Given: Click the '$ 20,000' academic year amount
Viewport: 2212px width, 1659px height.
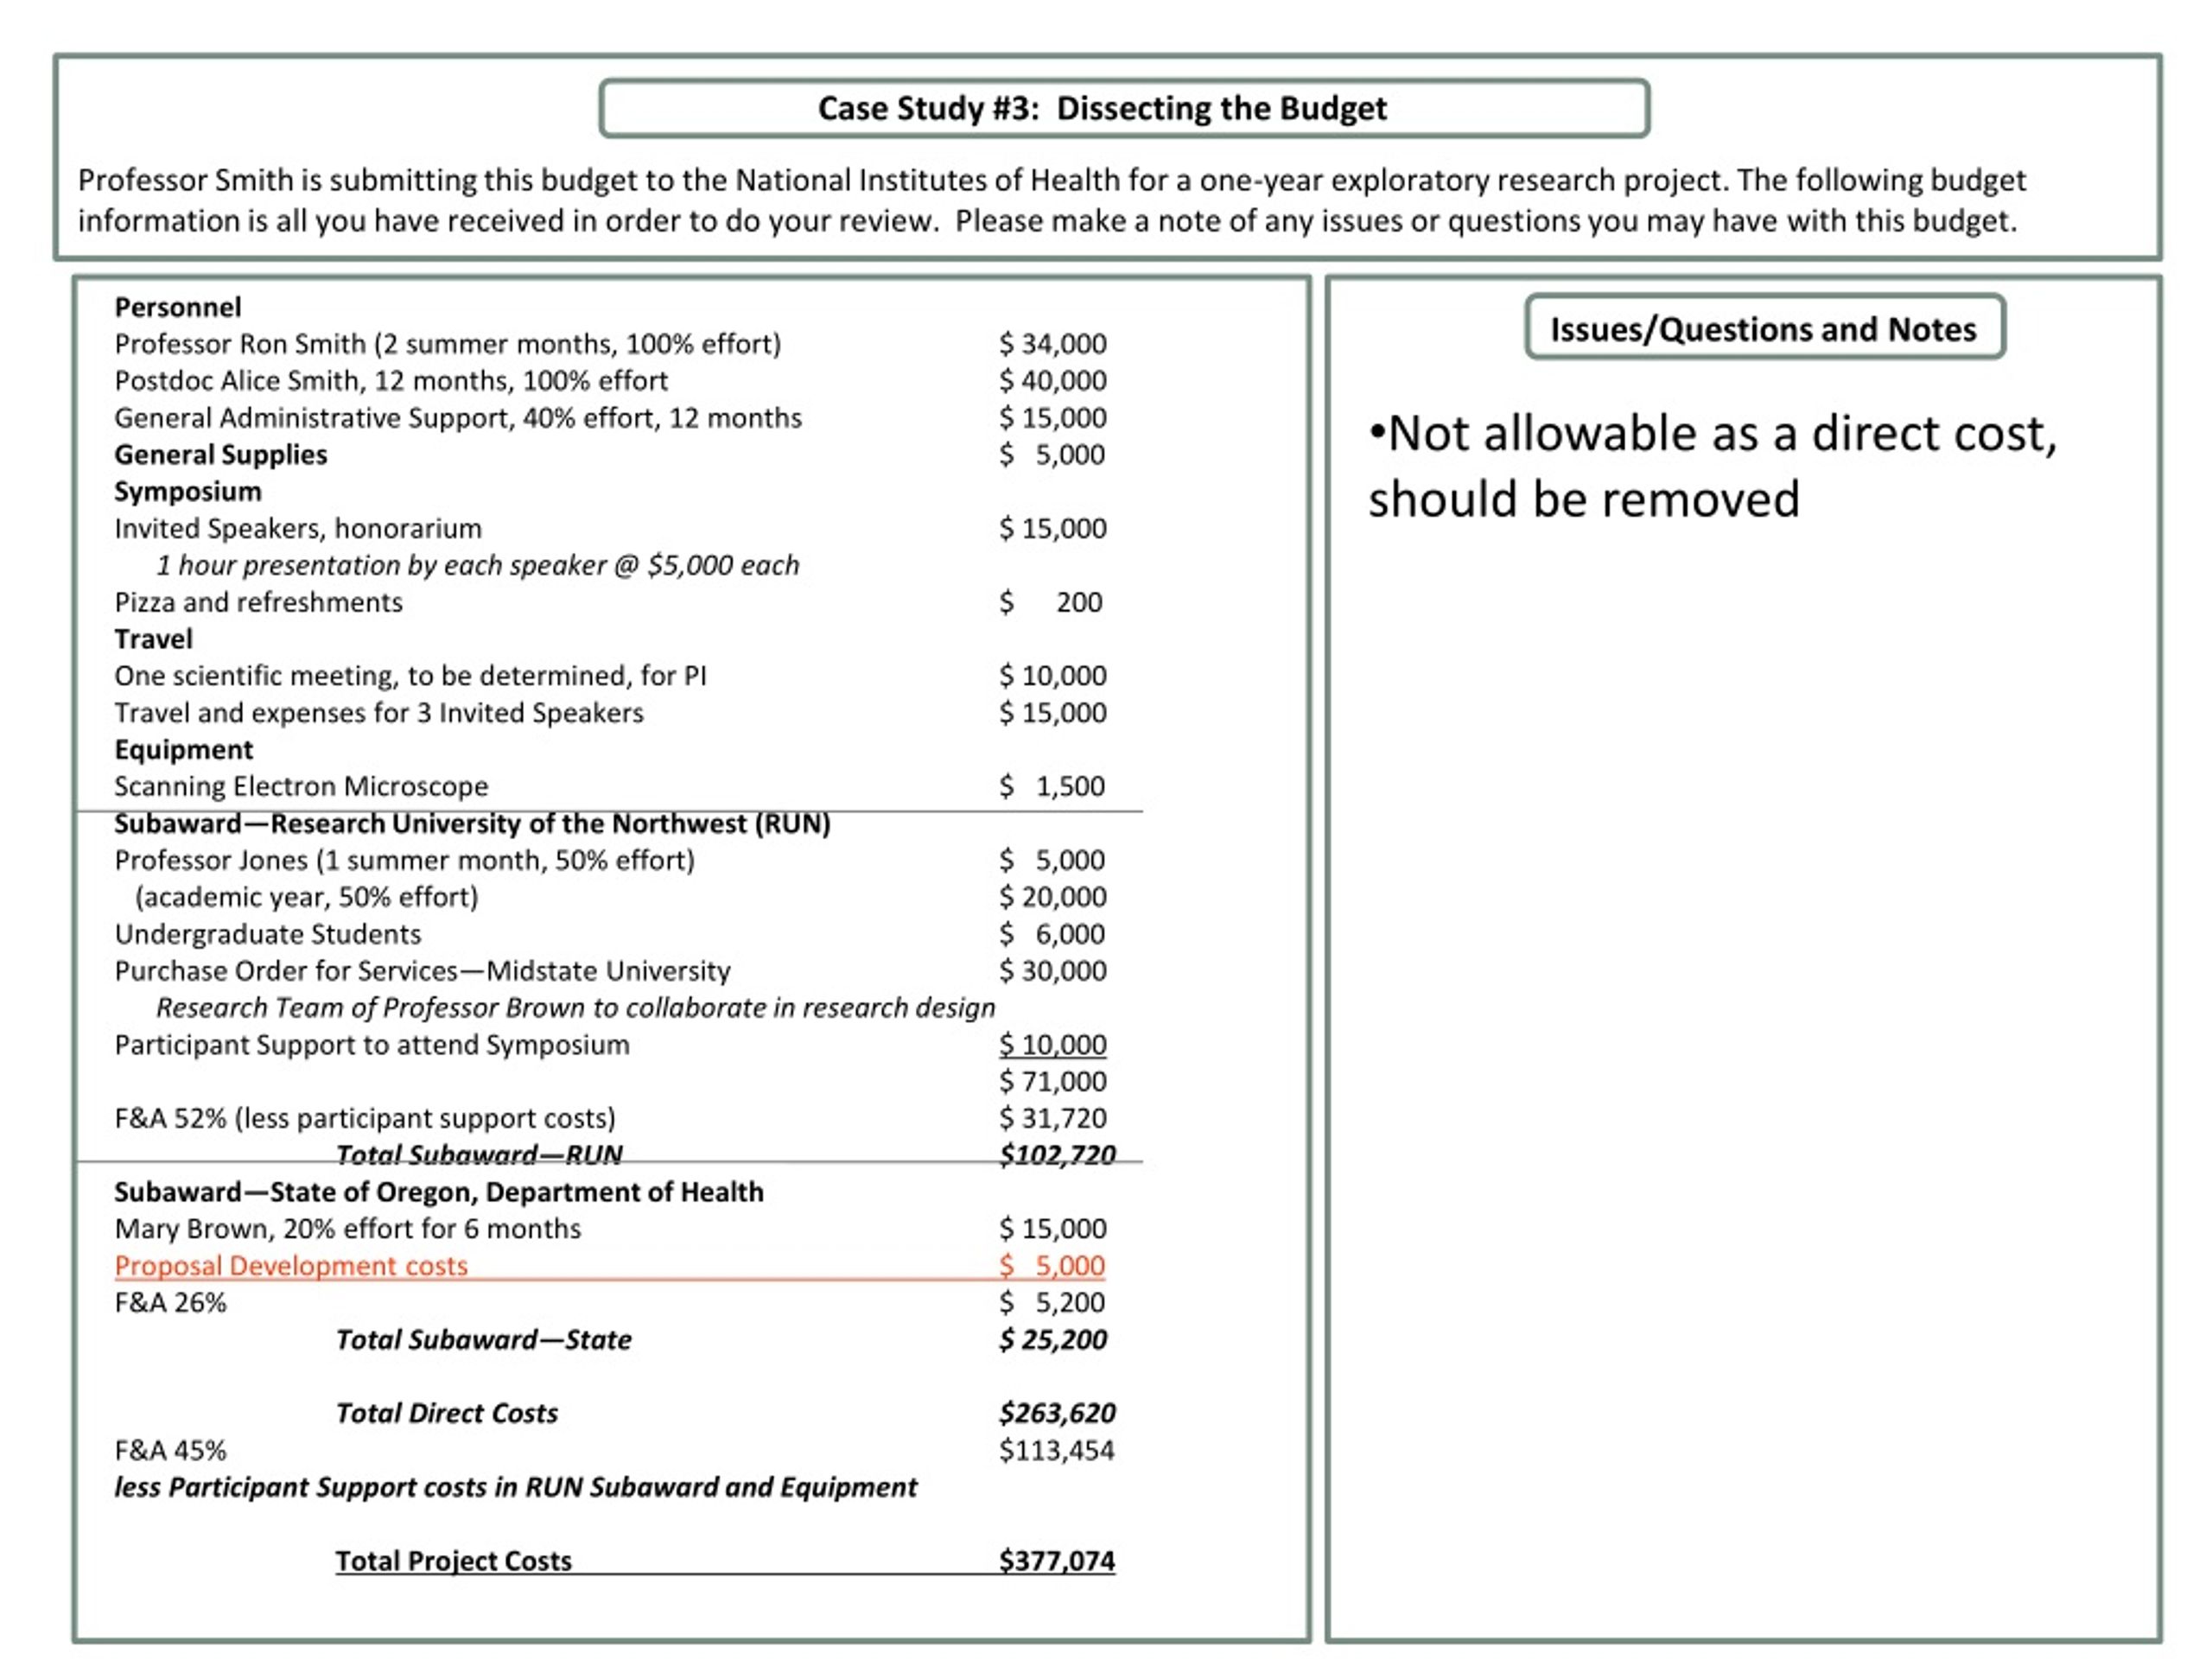Looking at the screenshot, I should (x=1052, y=897).
